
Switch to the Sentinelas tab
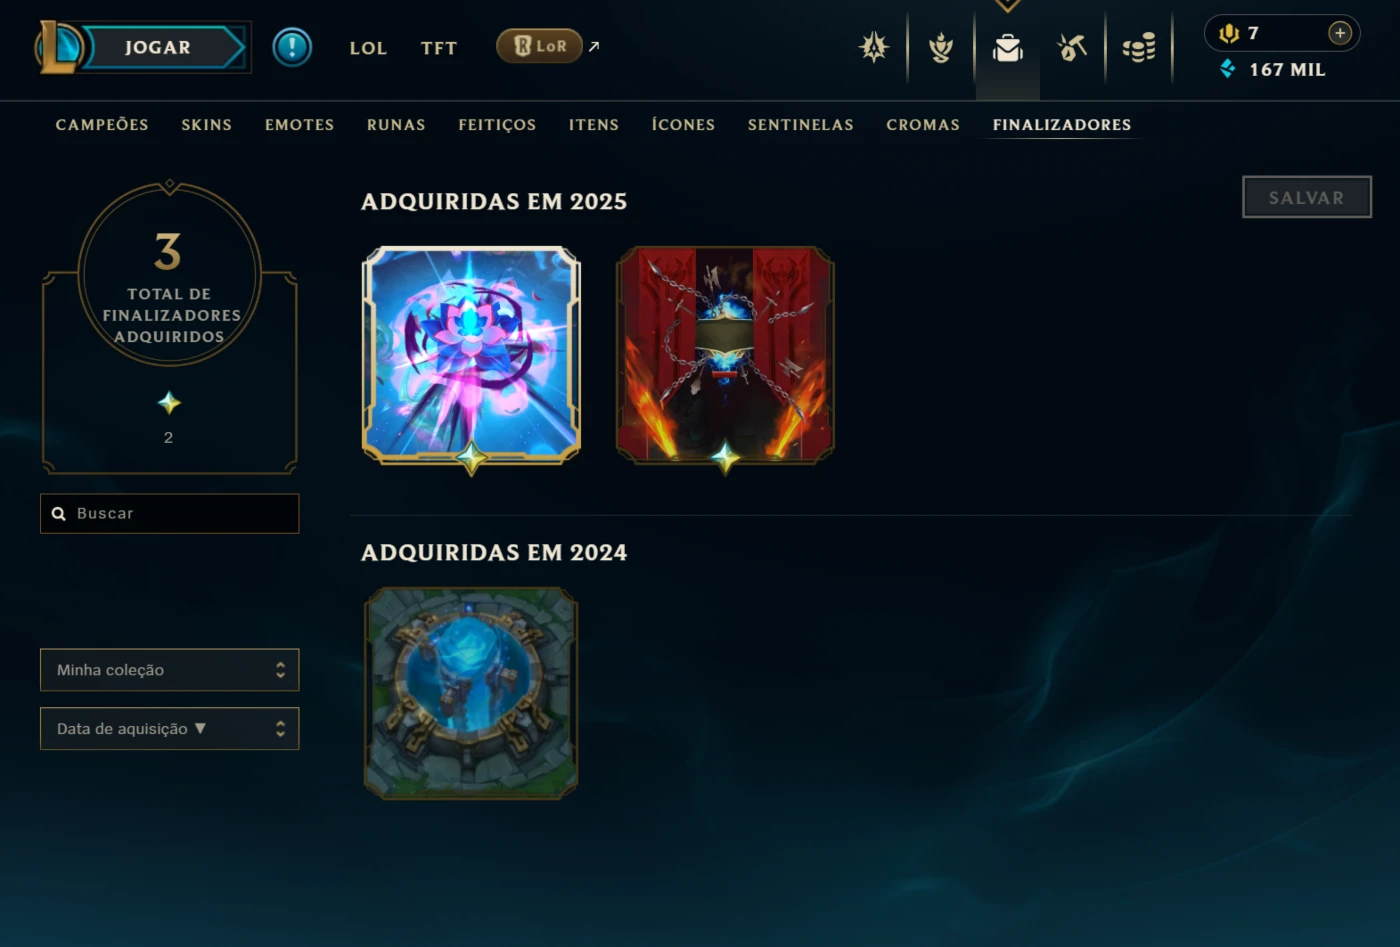click(801, 125)
